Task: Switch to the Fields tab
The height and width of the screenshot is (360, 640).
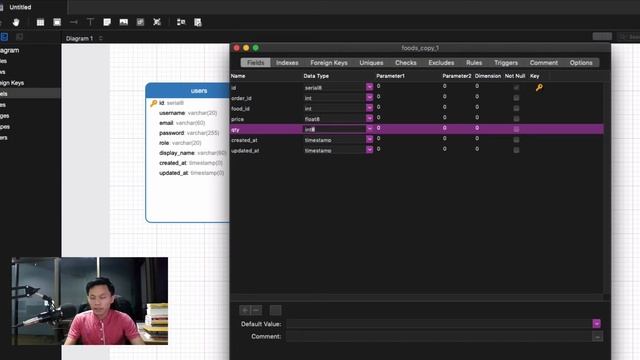Action: tap(256, 62)
